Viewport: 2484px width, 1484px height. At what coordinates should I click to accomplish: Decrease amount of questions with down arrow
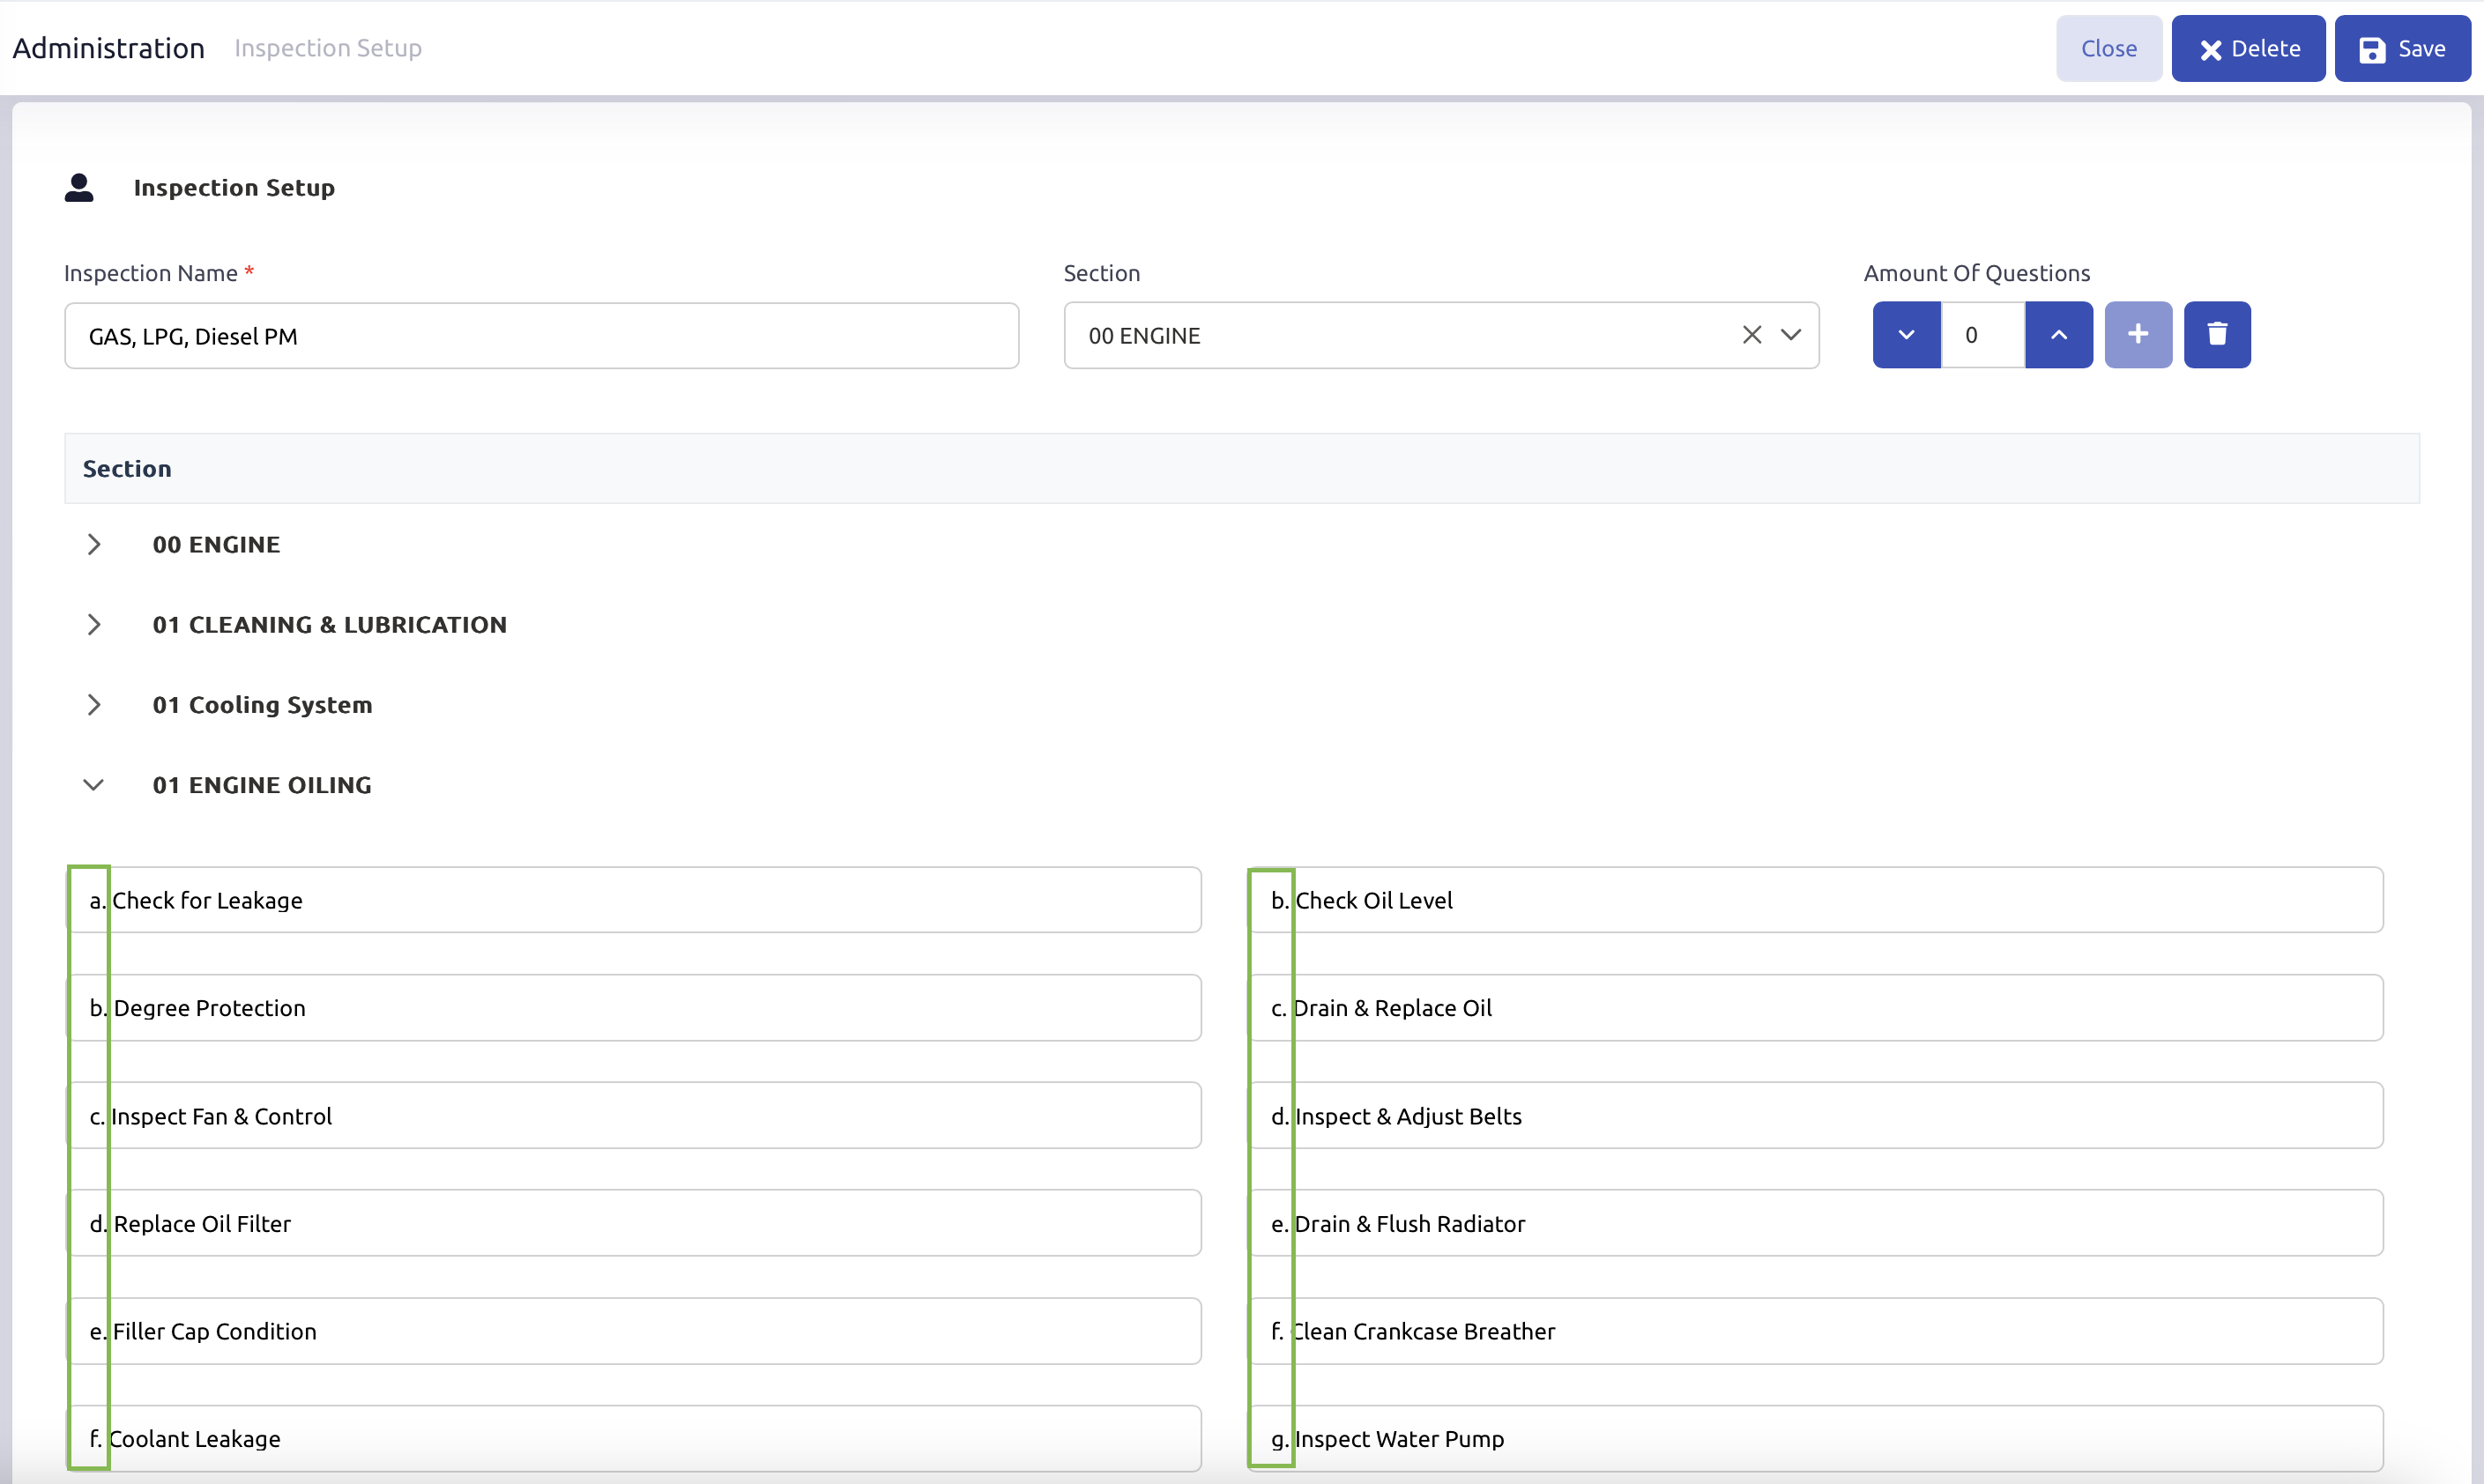[x=1906, y=335]
